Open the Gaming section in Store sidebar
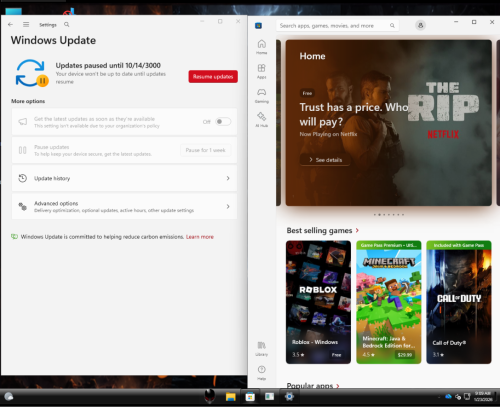 (x=262, y=95)
